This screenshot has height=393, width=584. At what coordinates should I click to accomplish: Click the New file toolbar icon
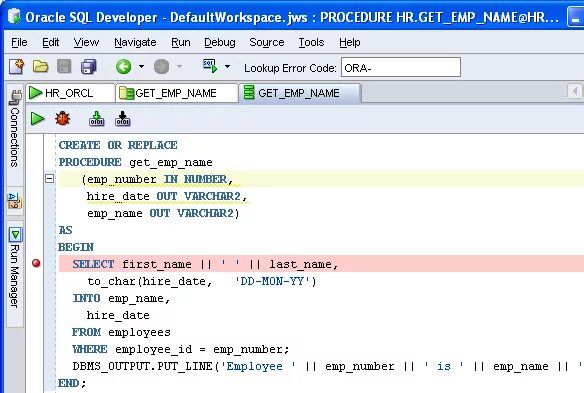16,67
